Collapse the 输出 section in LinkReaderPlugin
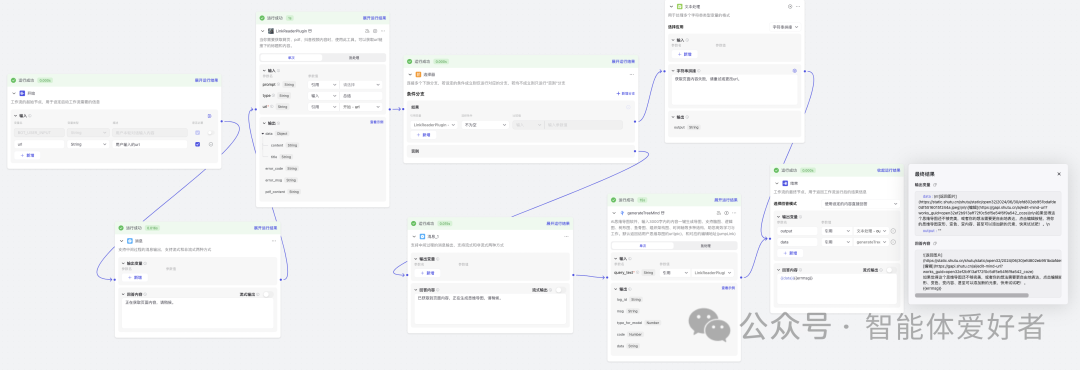Image resolution: width=1080 pixels, height=370 pixels. [x=264, y=123]
